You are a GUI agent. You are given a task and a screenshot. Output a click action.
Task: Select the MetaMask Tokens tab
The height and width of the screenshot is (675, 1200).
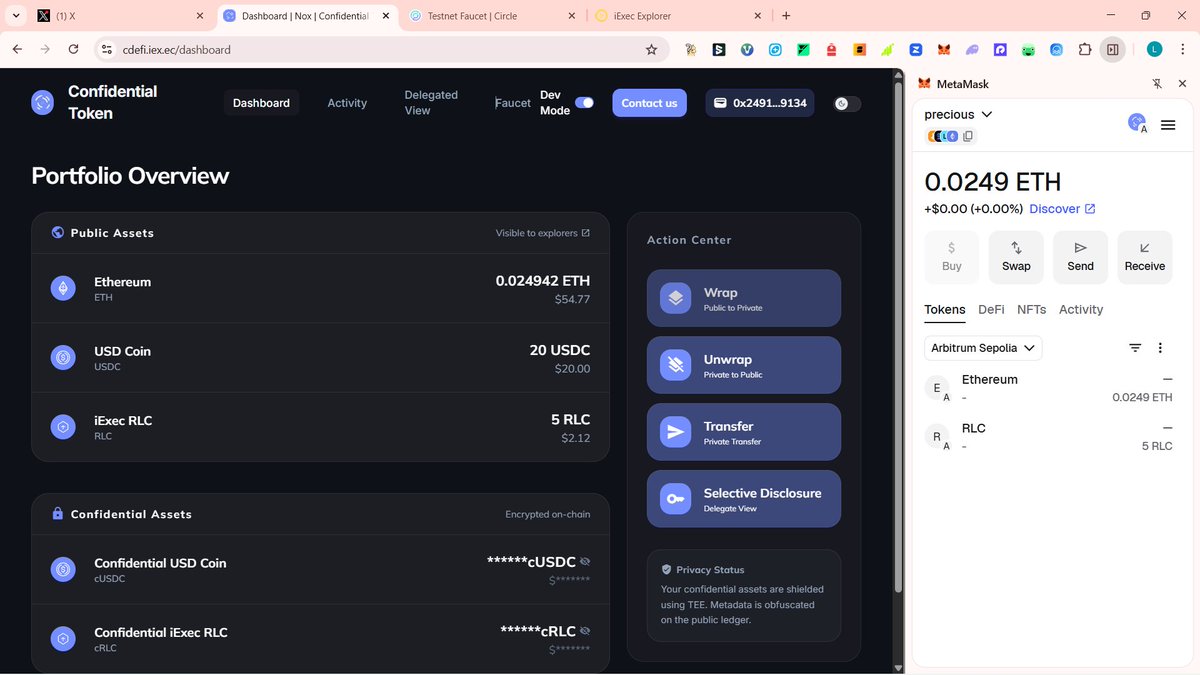(x=945, y=310)
